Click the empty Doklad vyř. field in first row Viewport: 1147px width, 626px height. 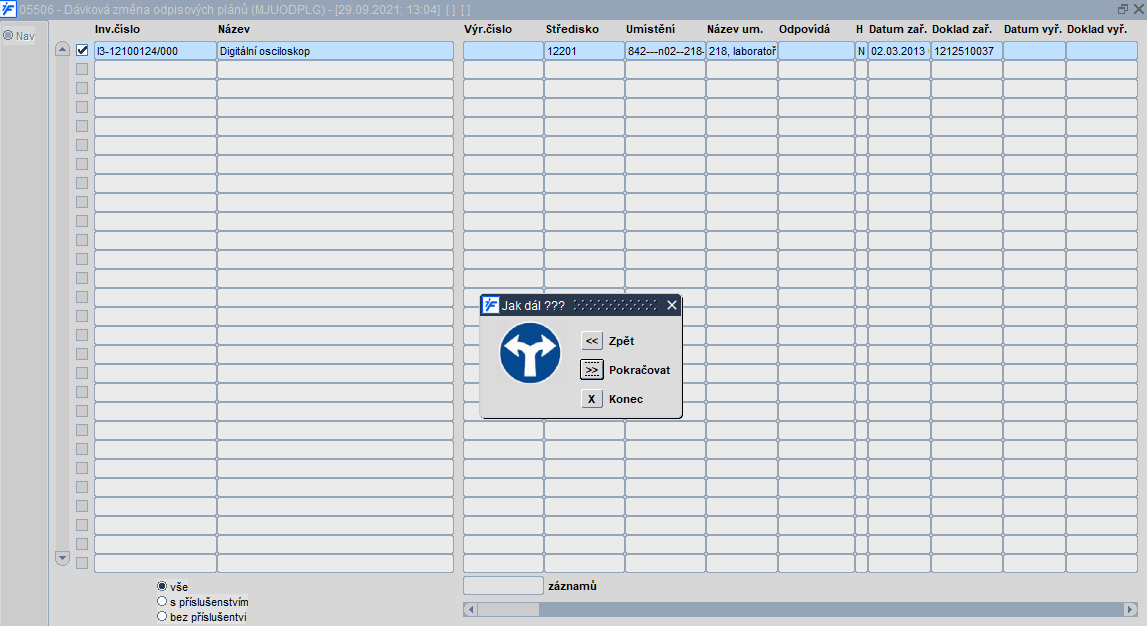point(1101,50)
